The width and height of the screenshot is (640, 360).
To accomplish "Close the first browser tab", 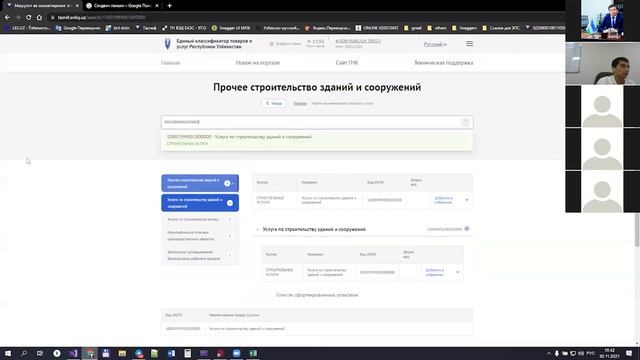I will (77, 6).
